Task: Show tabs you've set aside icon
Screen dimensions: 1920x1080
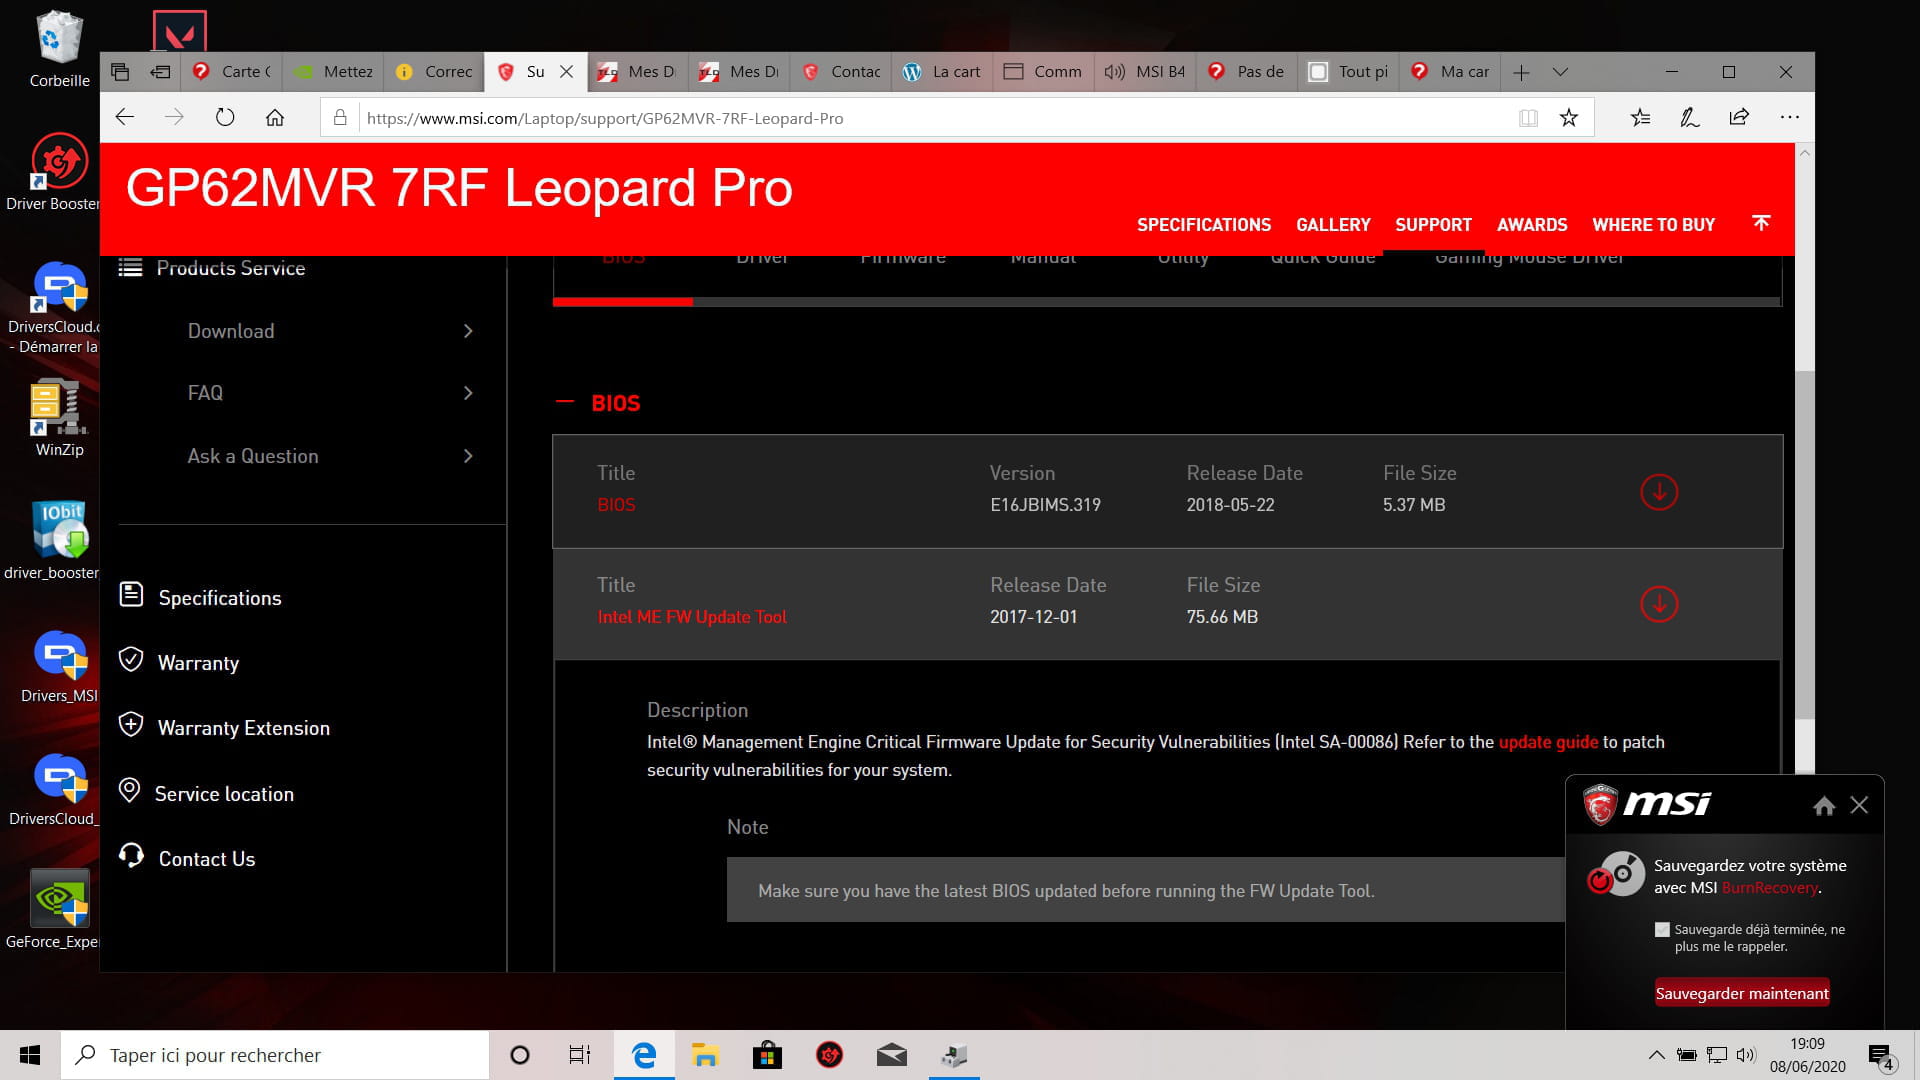Action: pyautogui.click(x=120, y=72)
